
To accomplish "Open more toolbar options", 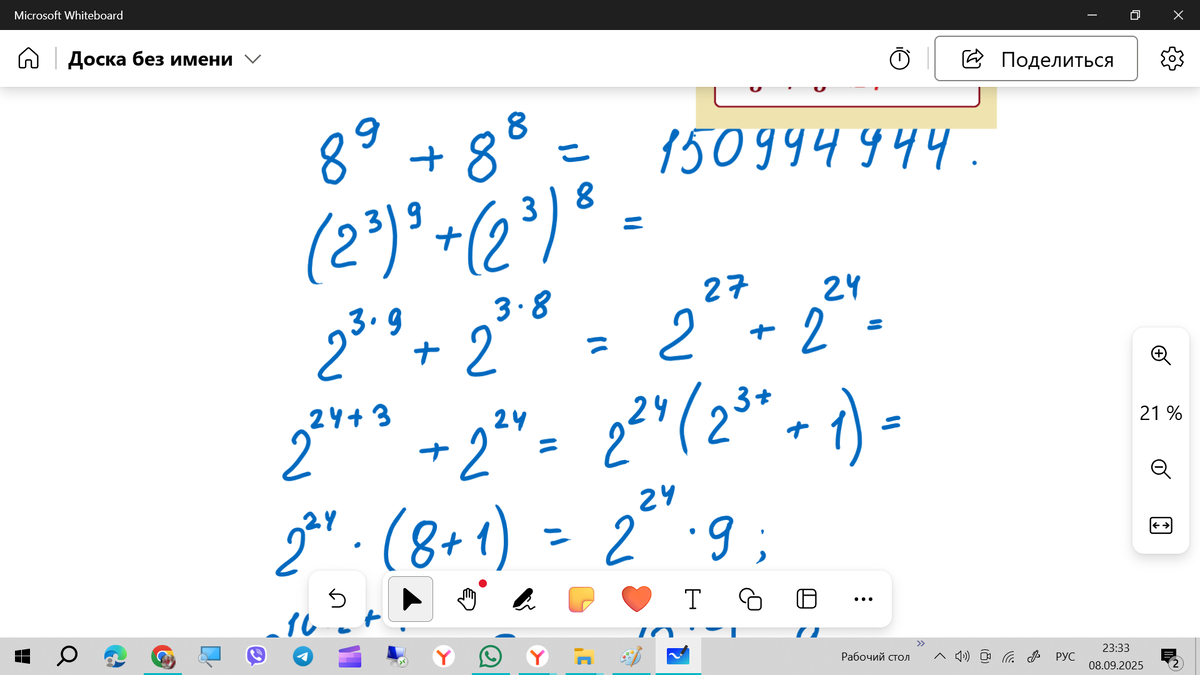I will point(864,599).
